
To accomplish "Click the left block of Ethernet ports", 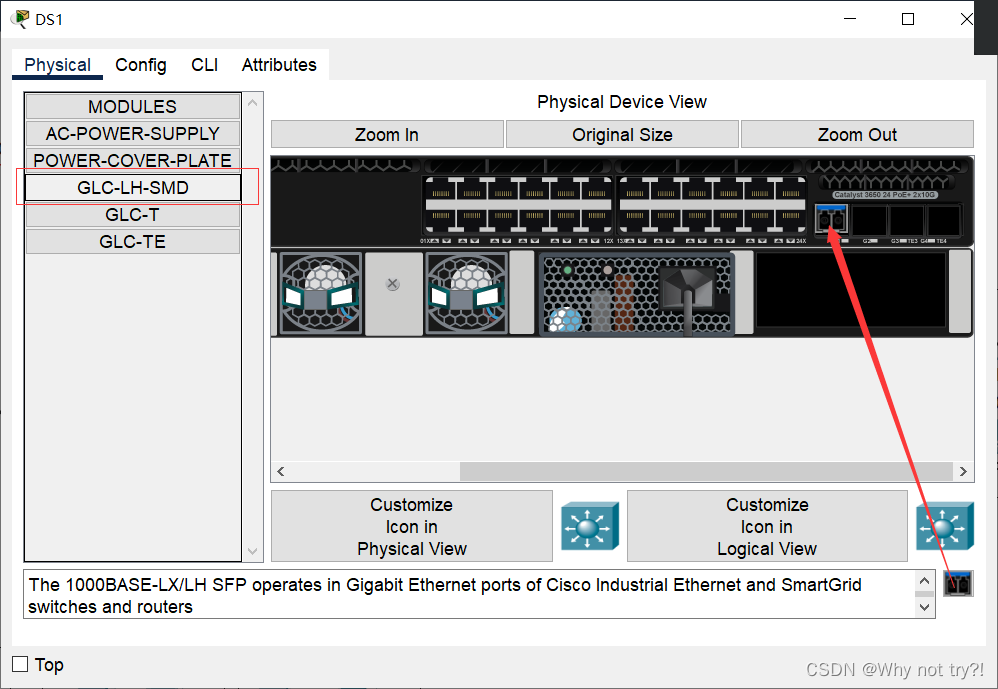I will point(518,205).
